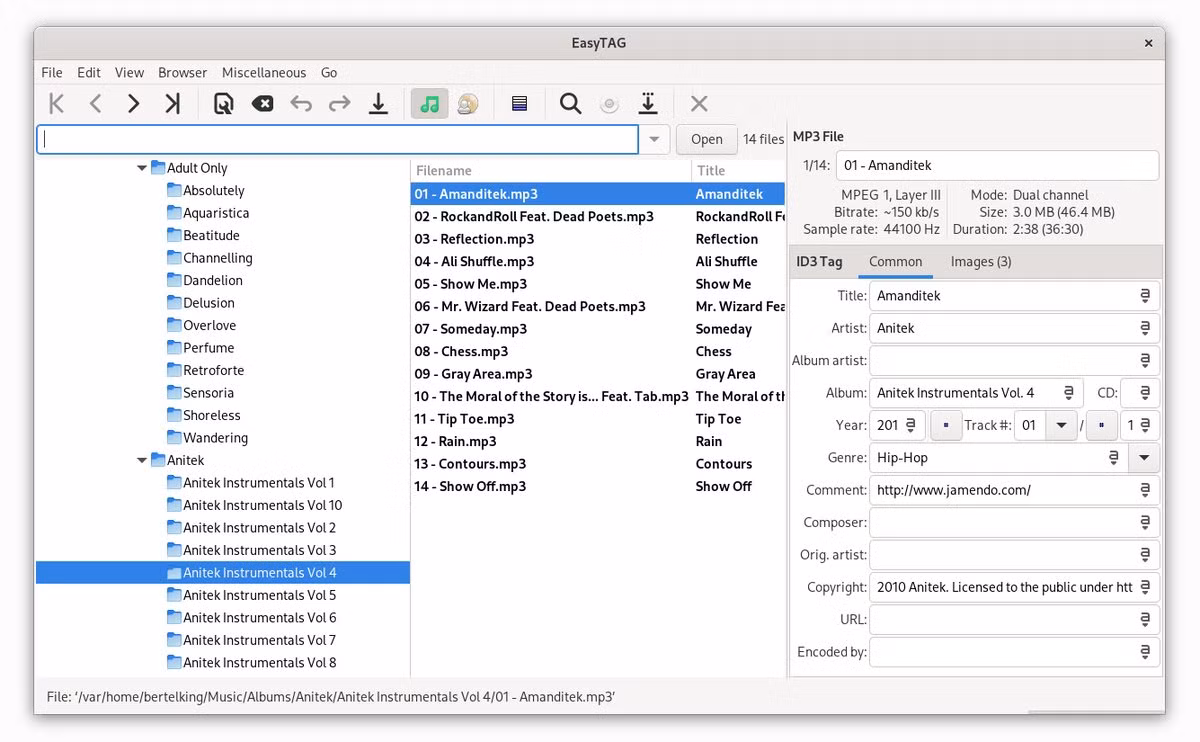Viewport: 1200px width, 742px height.
Task: Click the small square button after Year field
Action: 946,425
